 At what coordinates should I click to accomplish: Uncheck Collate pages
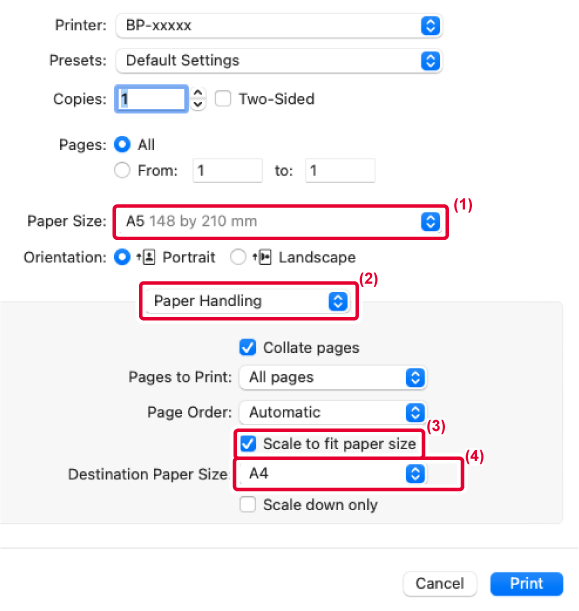tap(248, 348)
